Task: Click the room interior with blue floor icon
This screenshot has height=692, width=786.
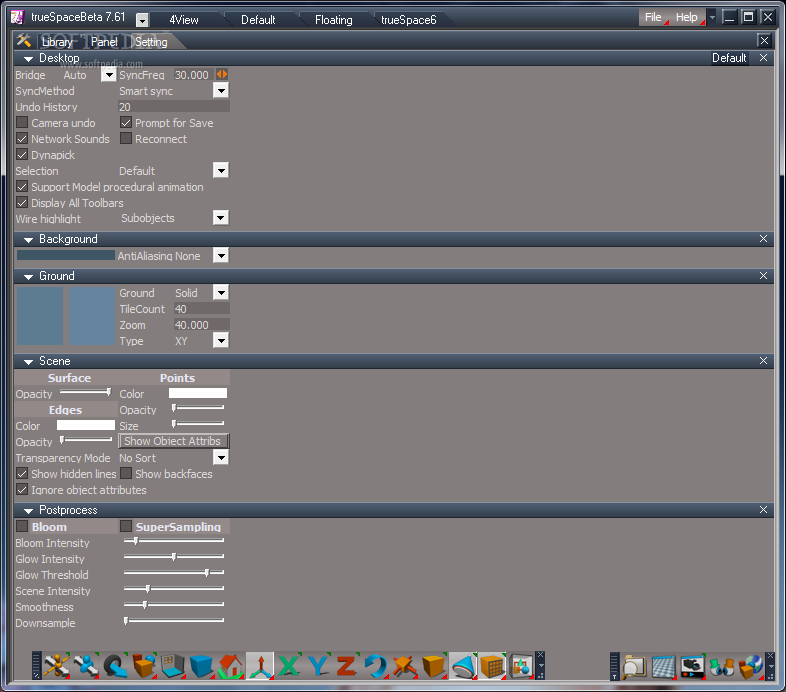Action: click(173, 666)
